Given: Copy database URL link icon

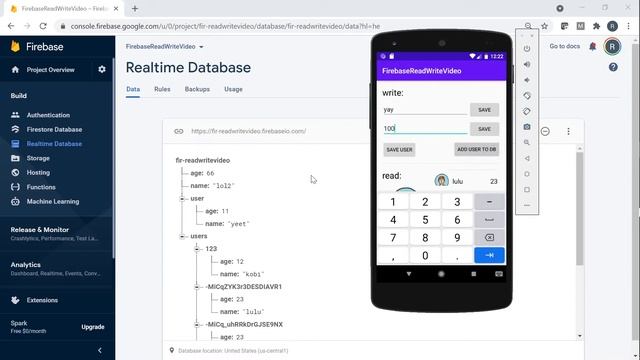Looking at the screenshot, I should (x=178, y=131).
